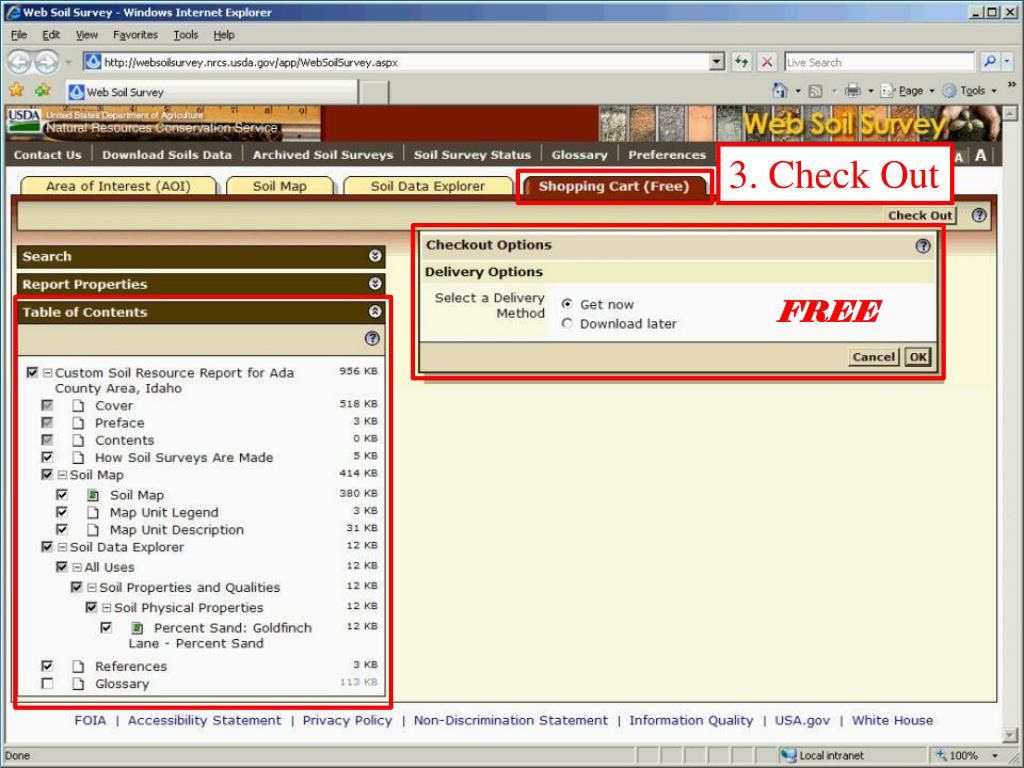Click the Check Out button
This screenshot has height=768, width=1024.
pyautogui.click(x=920, y=216)
